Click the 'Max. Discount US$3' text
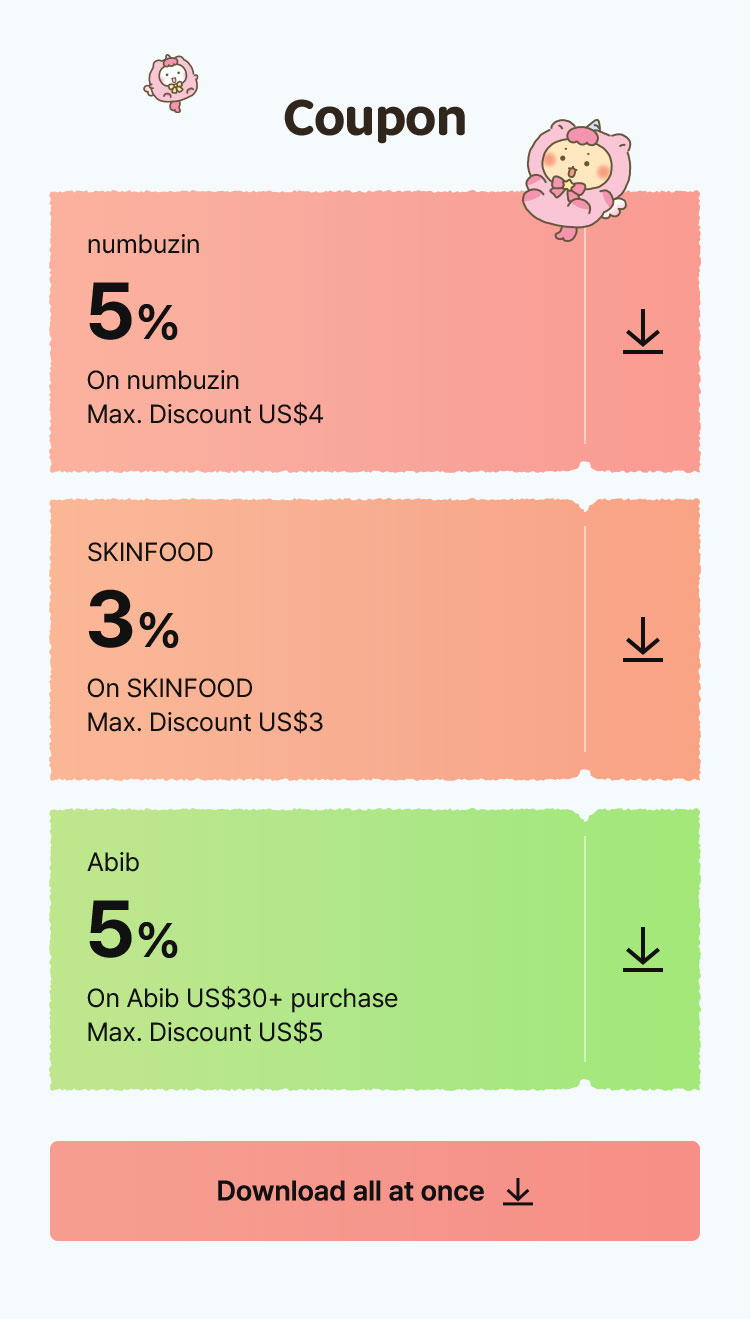The height and width of the screenshot is (1319, 750). coord(205,722)
